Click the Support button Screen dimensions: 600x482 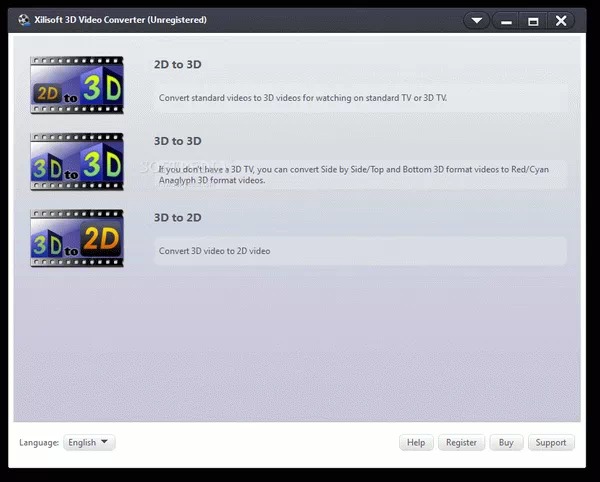[551, 442]
